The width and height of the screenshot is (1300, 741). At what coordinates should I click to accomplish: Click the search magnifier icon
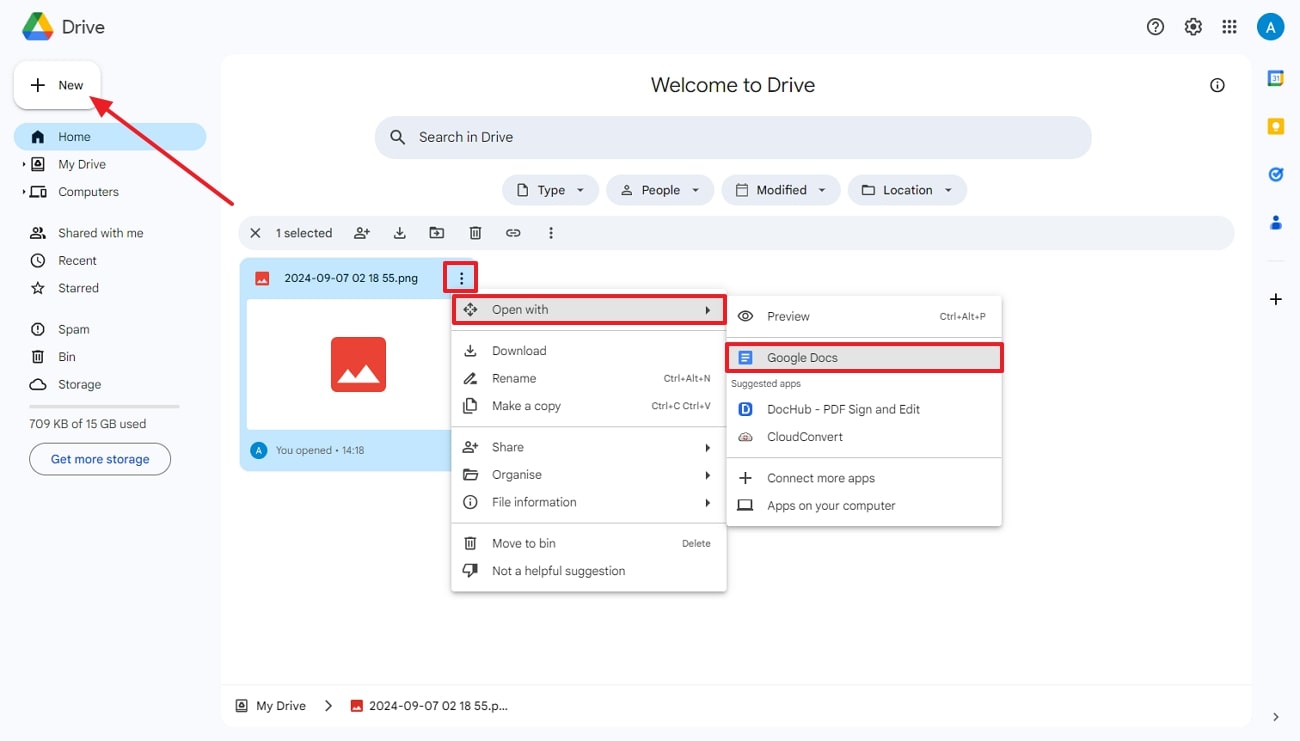point(398,137)
